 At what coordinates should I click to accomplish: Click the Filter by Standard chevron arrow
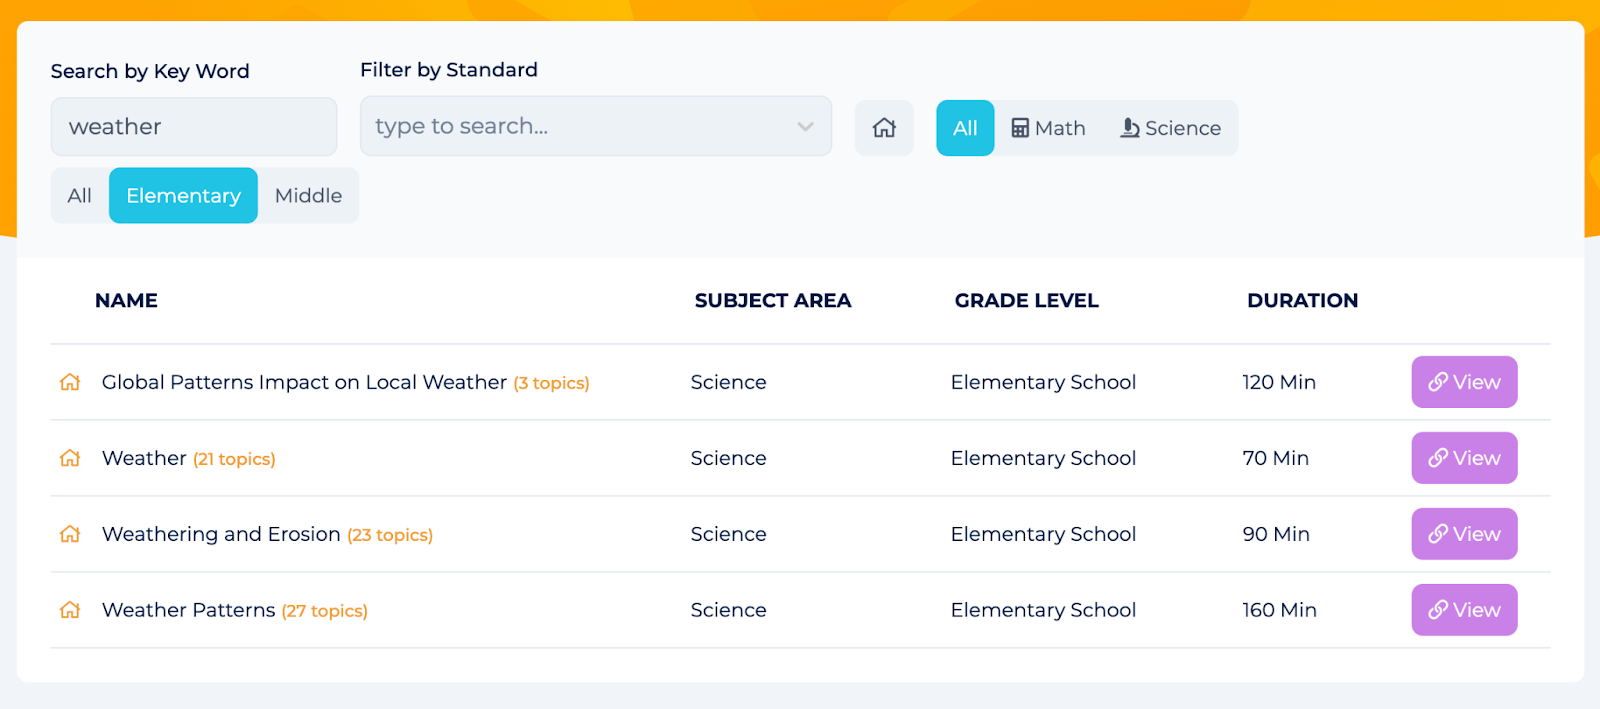[805, 126]
